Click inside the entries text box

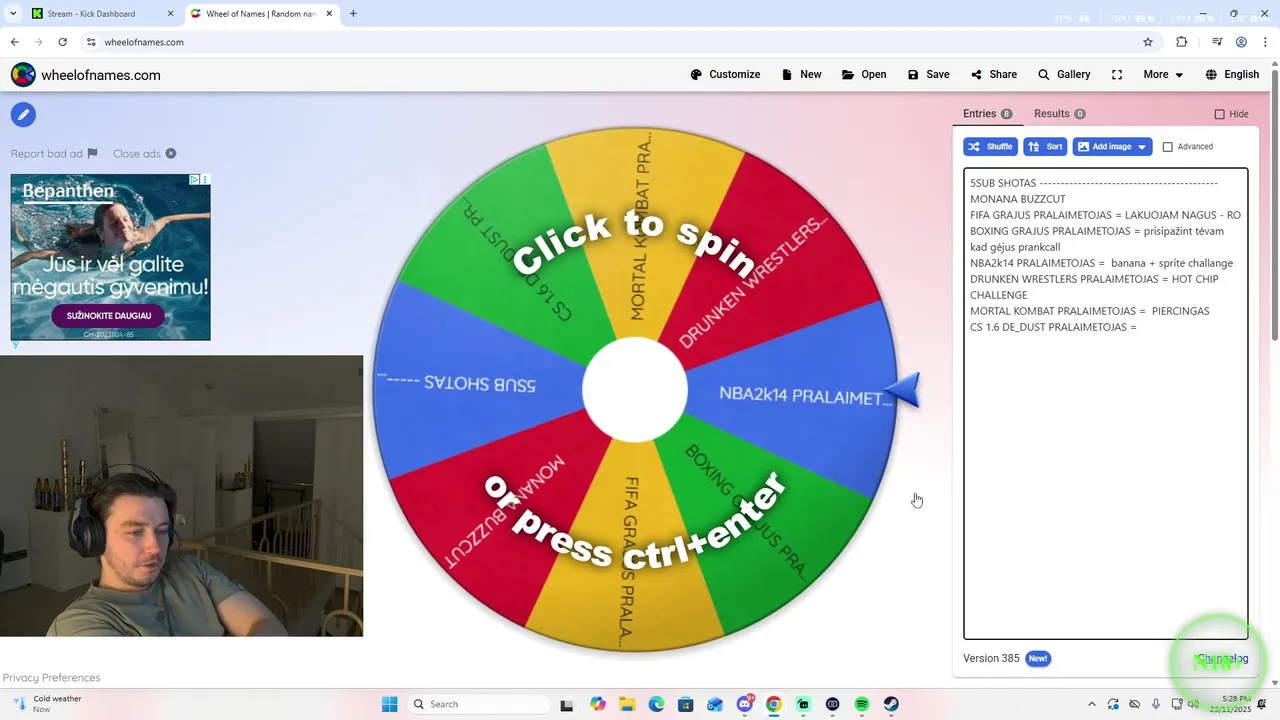(x=1105, y=403)
